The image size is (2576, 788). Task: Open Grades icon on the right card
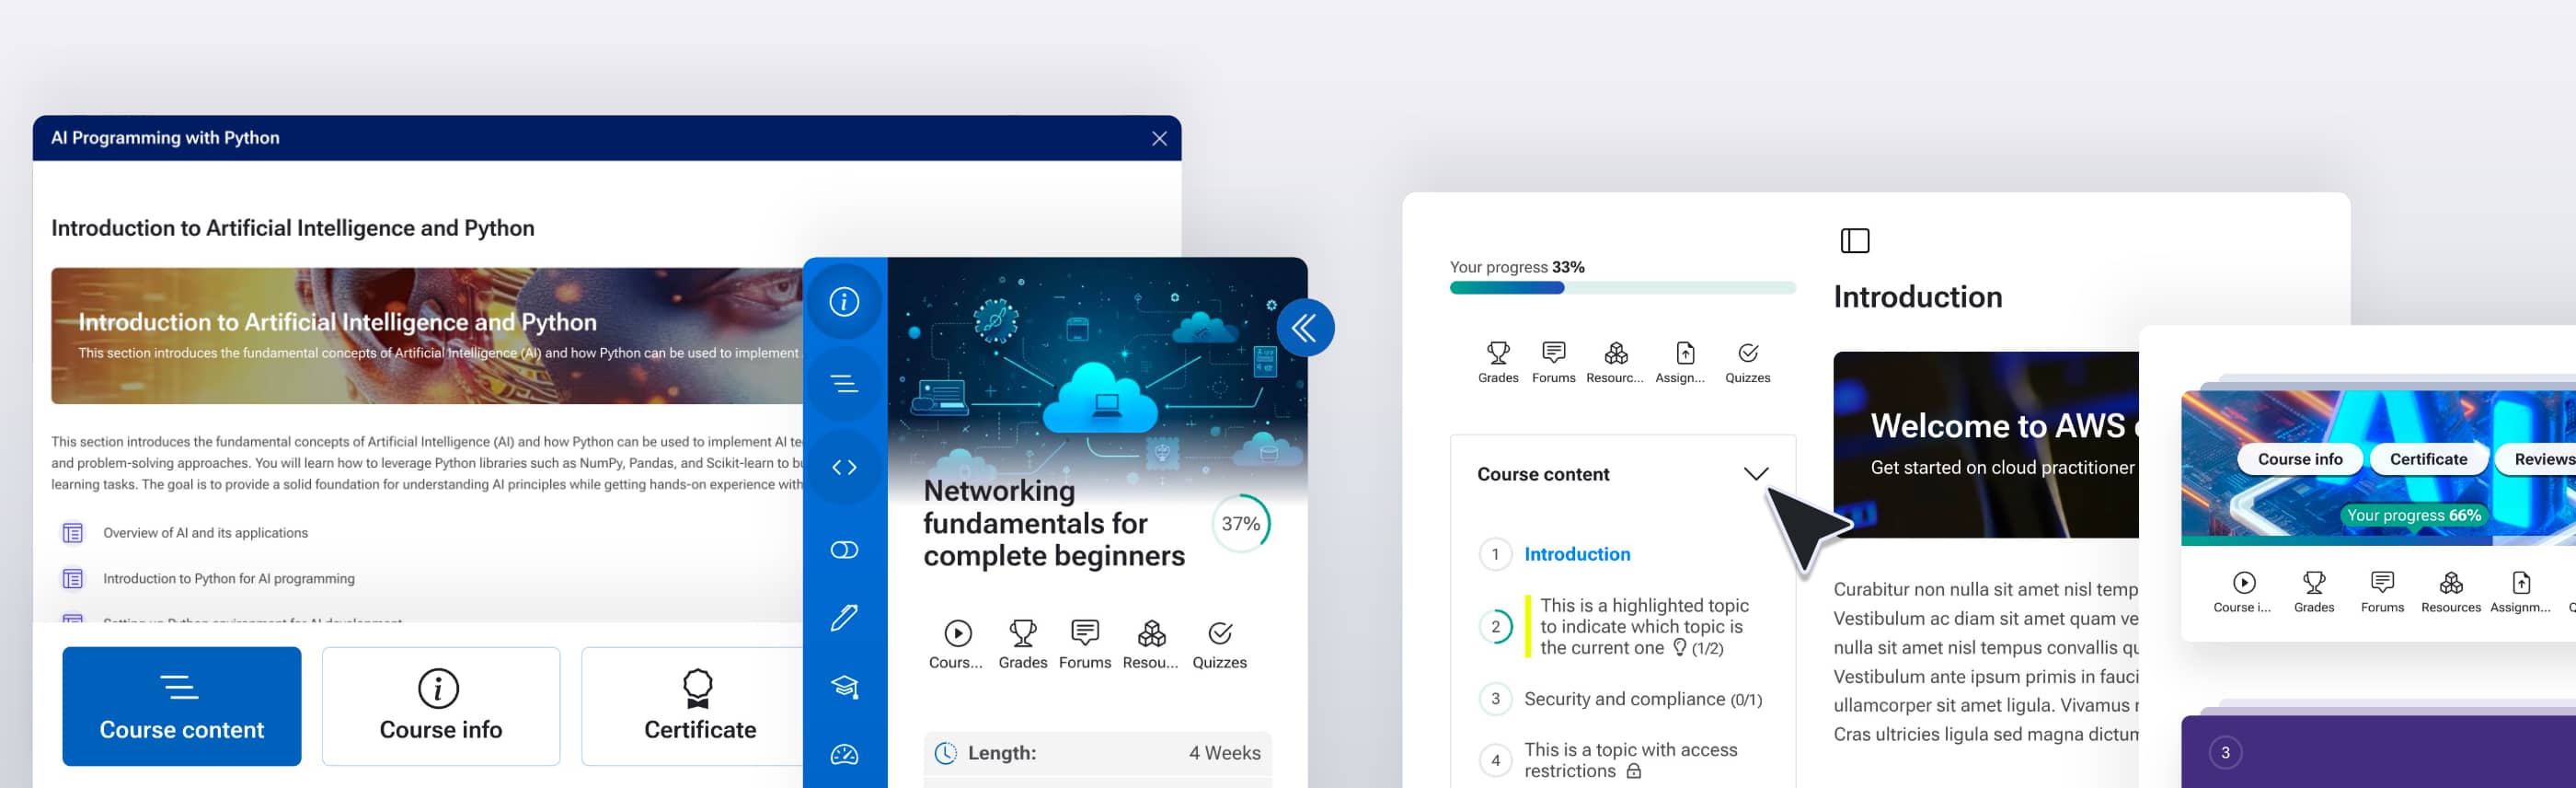click(x=2313, y=592)
